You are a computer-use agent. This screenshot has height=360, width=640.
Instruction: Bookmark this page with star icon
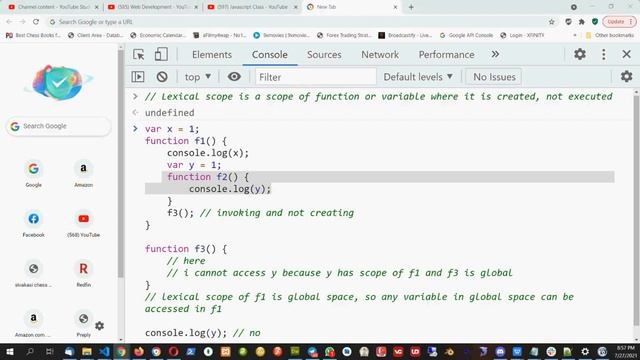(x=551, y=22)
